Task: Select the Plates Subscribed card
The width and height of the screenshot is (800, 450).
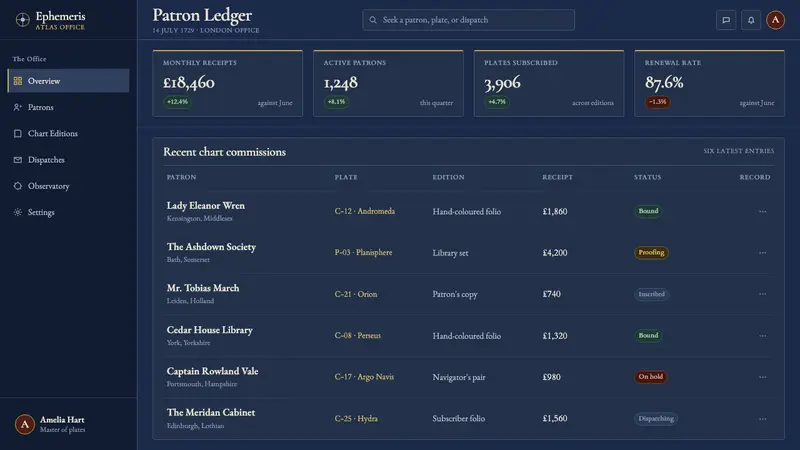Action: tap(548, 83)
